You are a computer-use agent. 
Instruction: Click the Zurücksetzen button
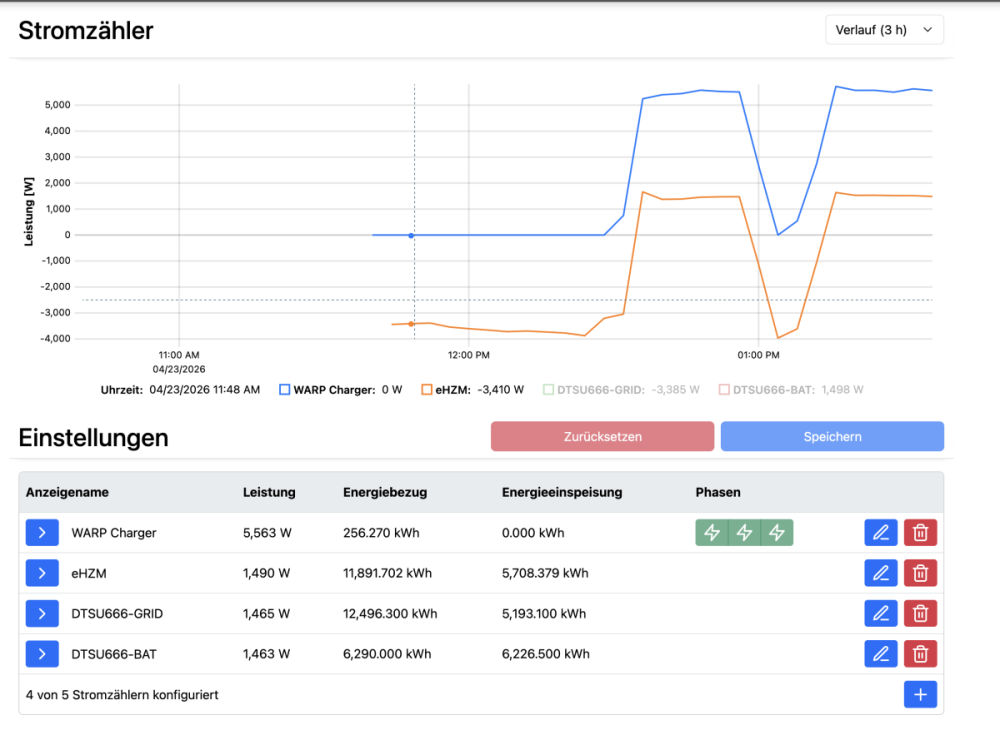click(x=602, y=437)
